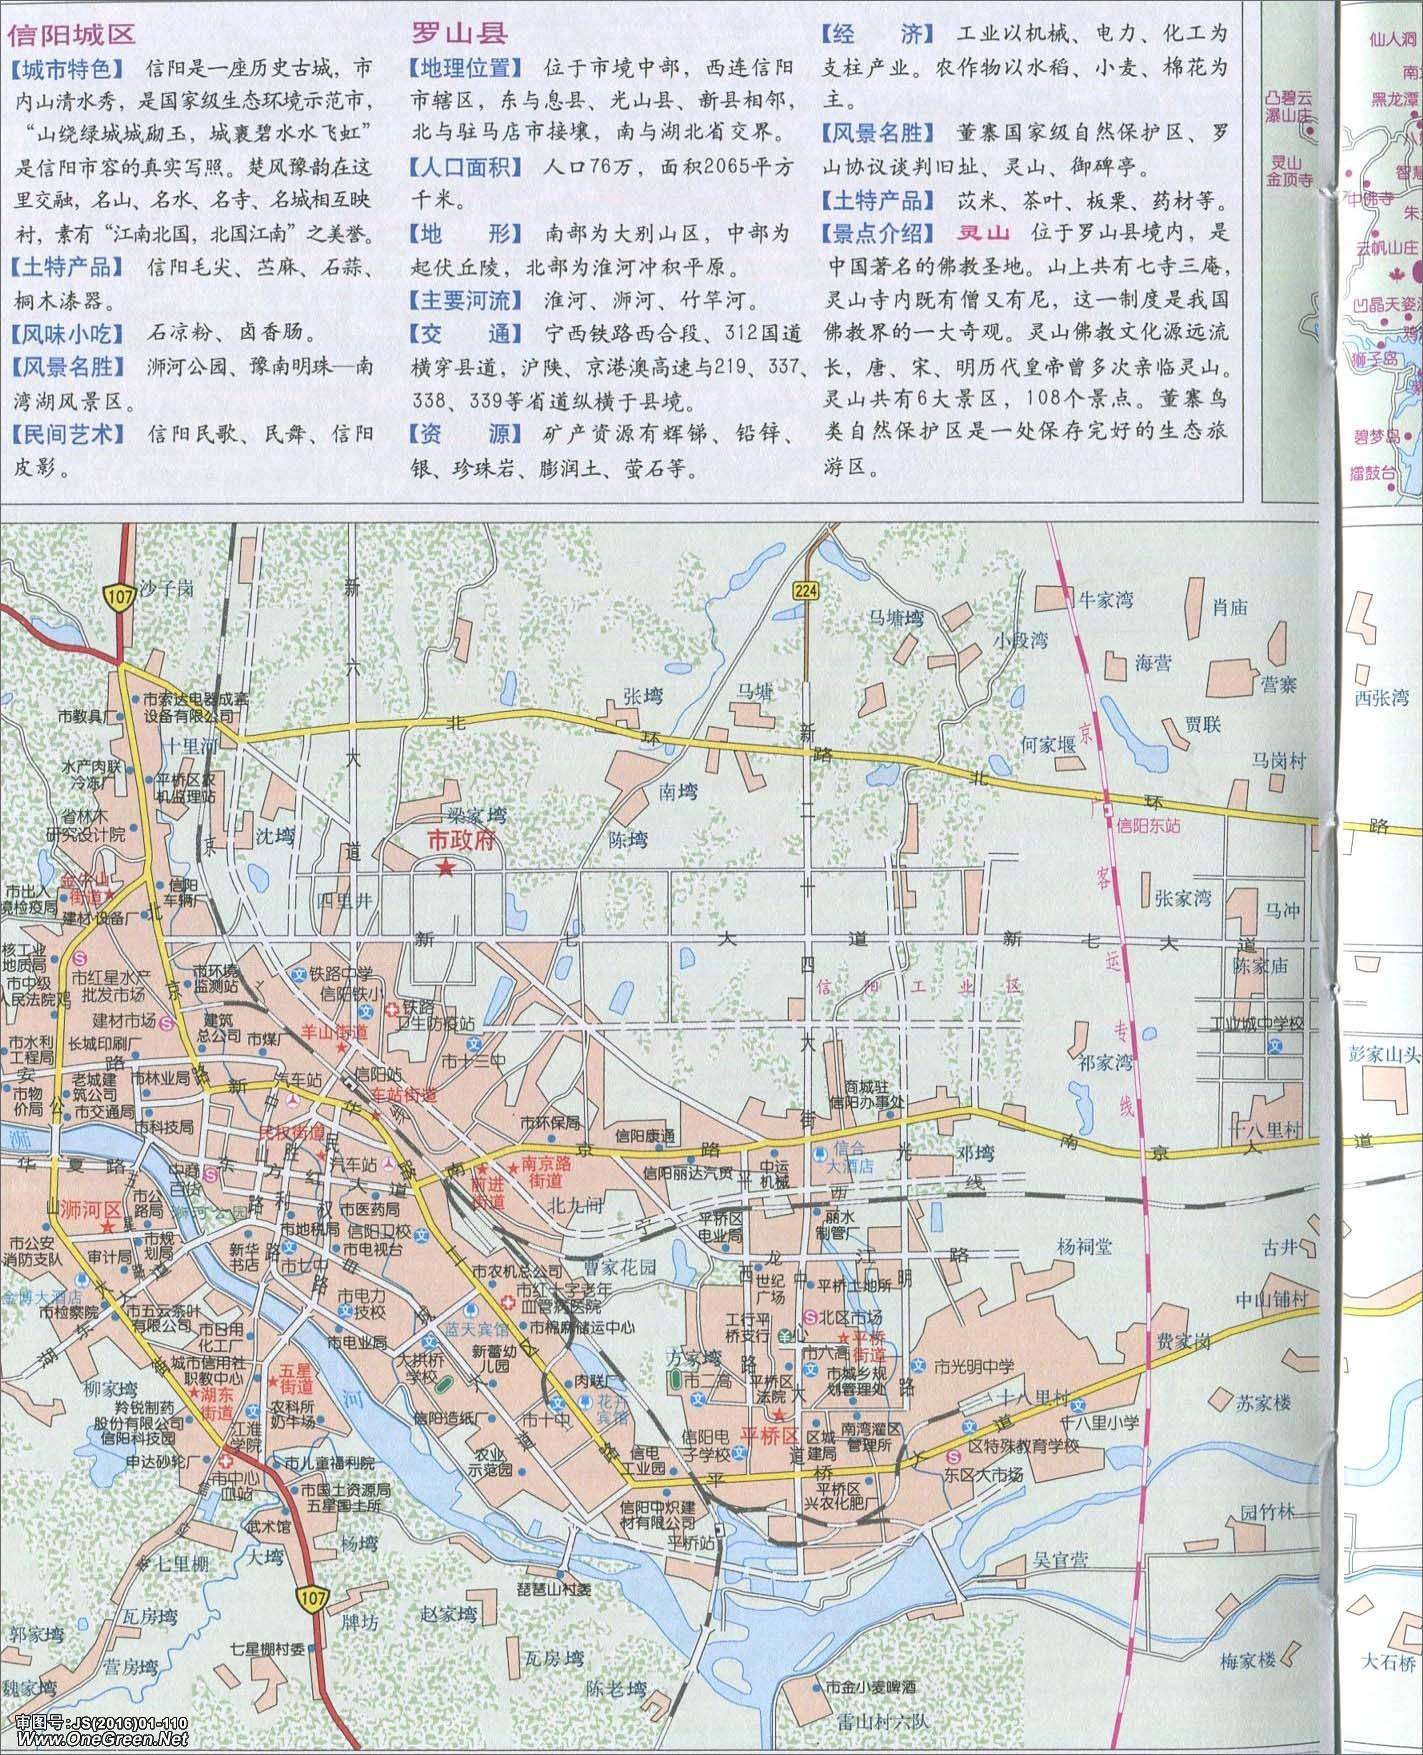
Task: Click the shopping icon beside 北区市场
Action: 809,1317
